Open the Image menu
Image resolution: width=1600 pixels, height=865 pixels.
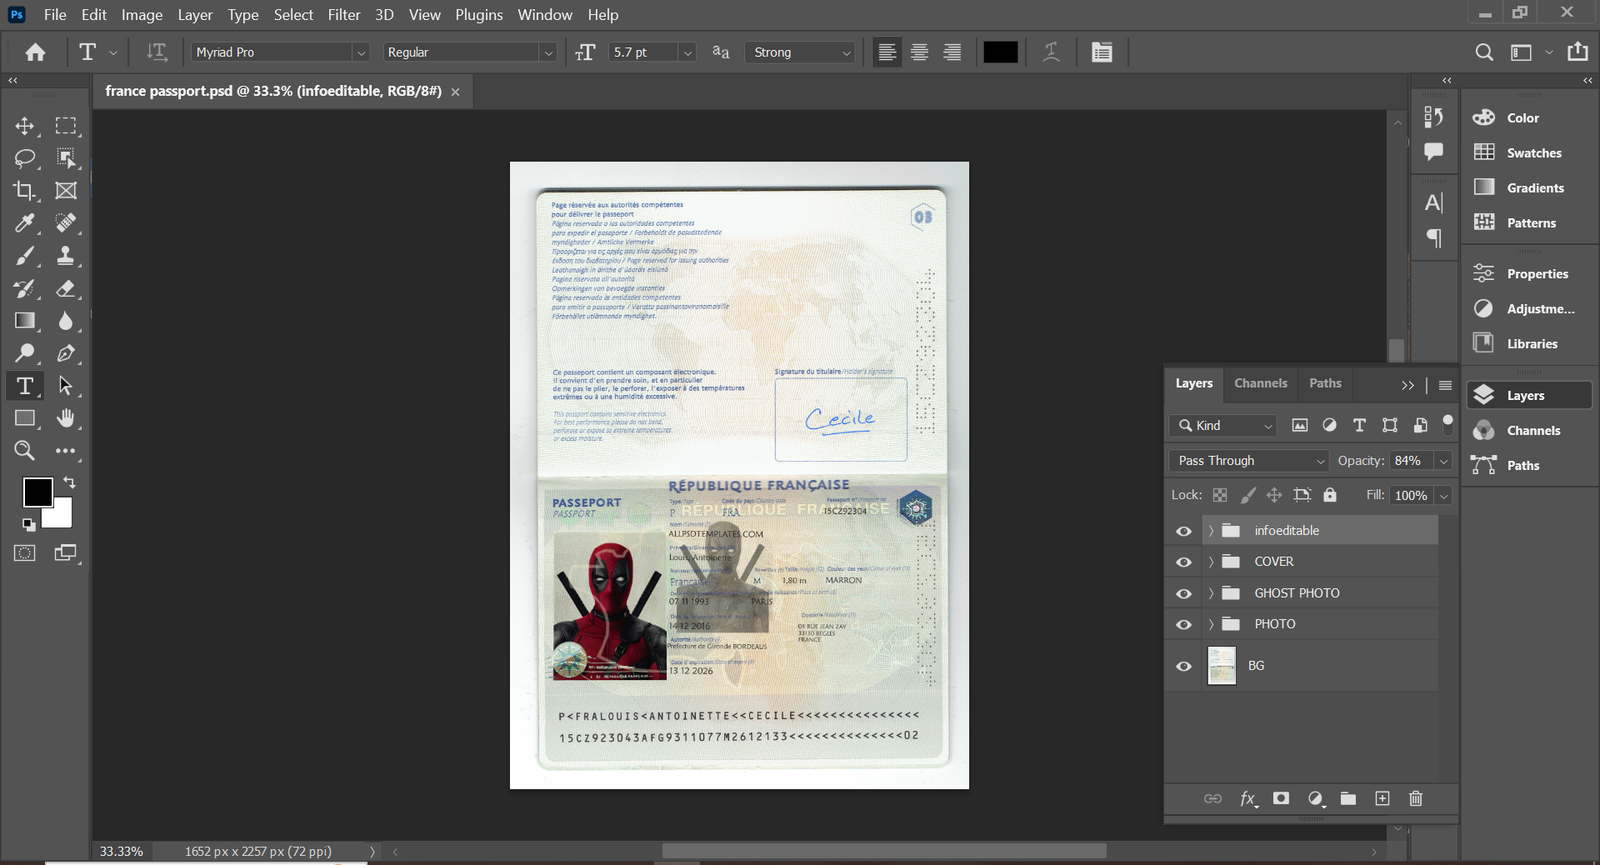pyautogui.click(x=142, y=15)
